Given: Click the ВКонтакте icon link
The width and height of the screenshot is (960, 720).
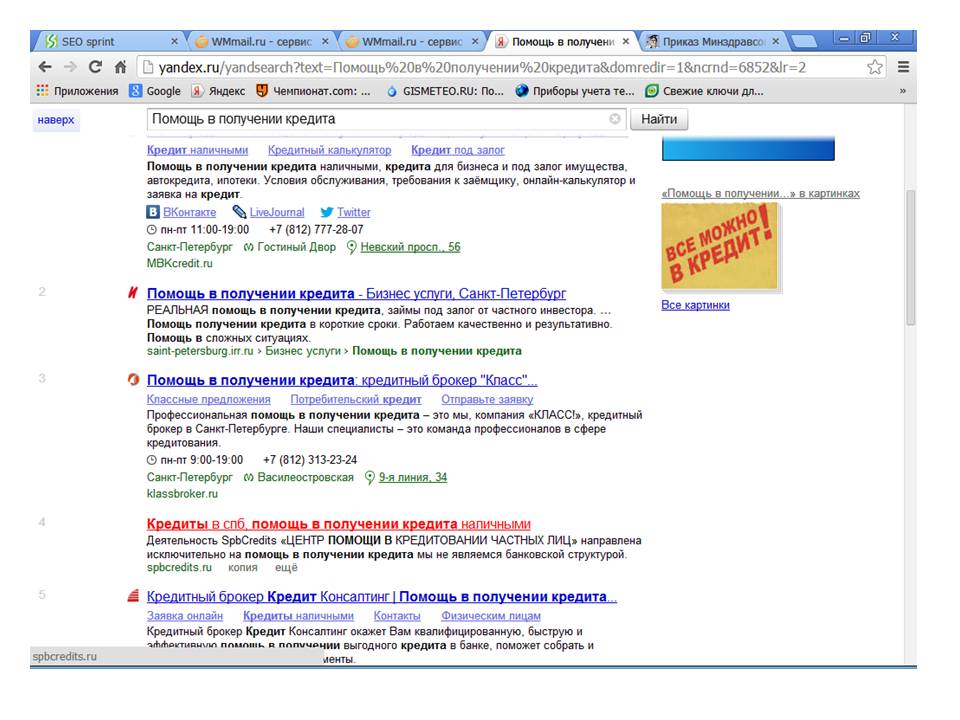Looking at the screenshot, I should pyautogui.click(x=153, y=212).
